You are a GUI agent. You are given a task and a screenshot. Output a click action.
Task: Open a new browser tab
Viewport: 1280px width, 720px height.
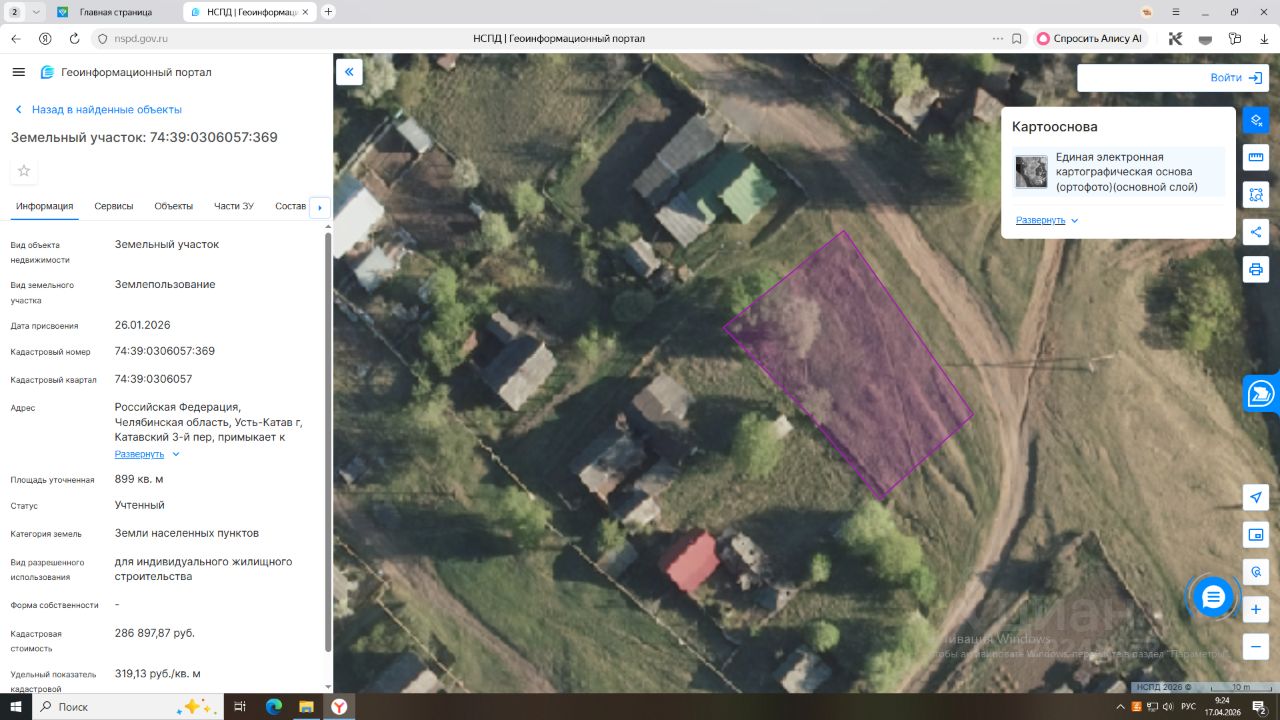tap(328, 12)
